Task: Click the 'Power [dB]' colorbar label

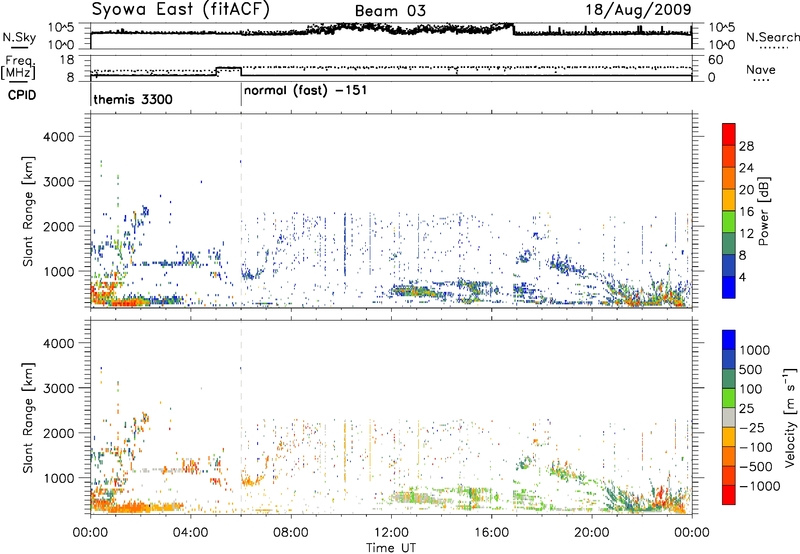Action: point(764,211)
